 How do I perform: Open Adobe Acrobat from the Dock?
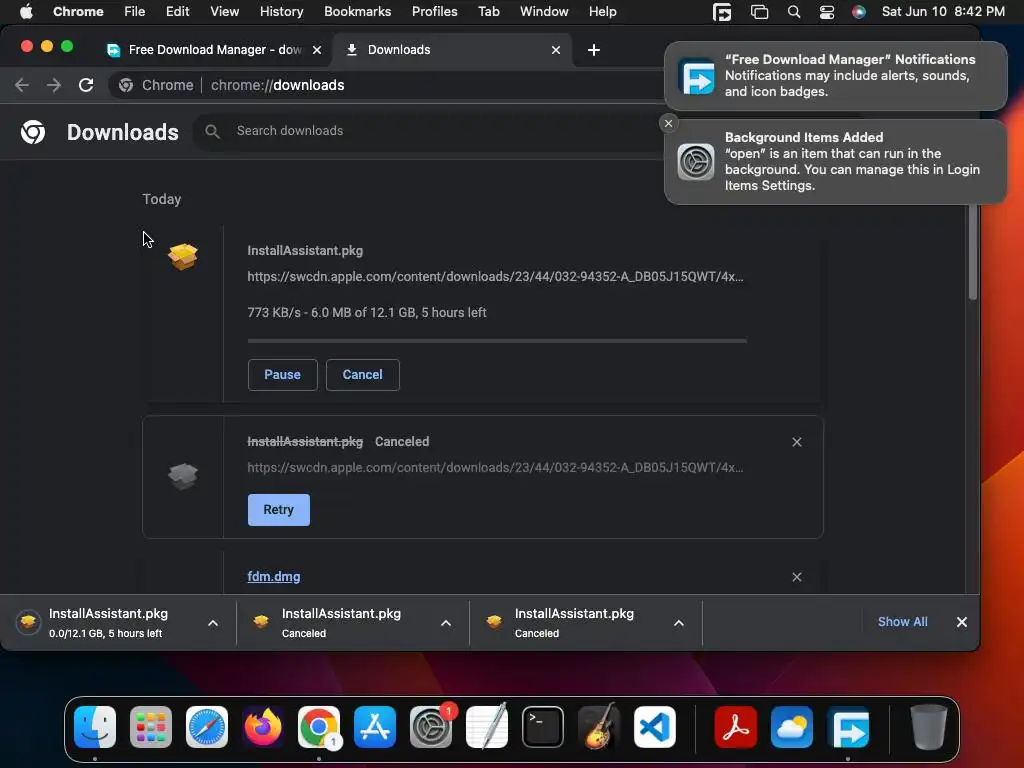(735, 727)
